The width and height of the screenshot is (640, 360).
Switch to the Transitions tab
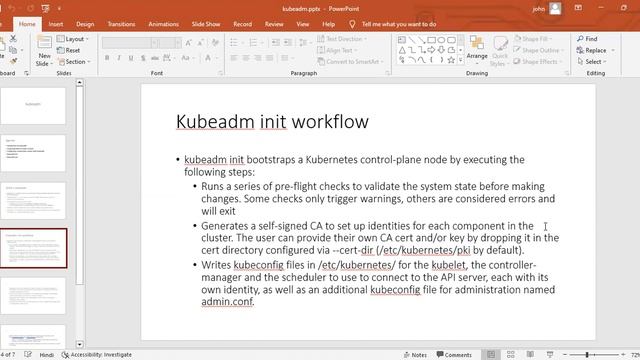coord(121,24)
